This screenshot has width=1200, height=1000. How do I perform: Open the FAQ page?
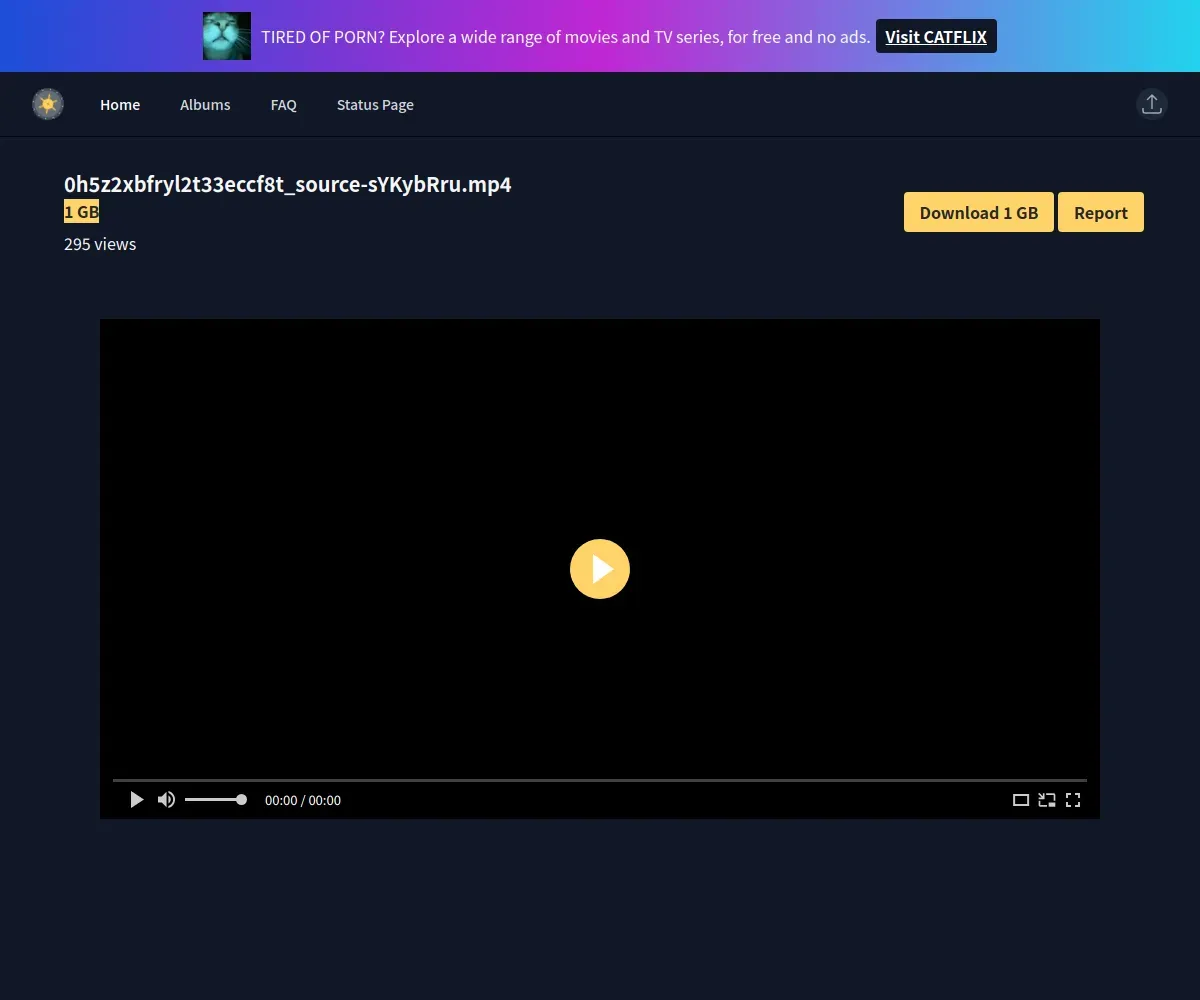[284, 104]
